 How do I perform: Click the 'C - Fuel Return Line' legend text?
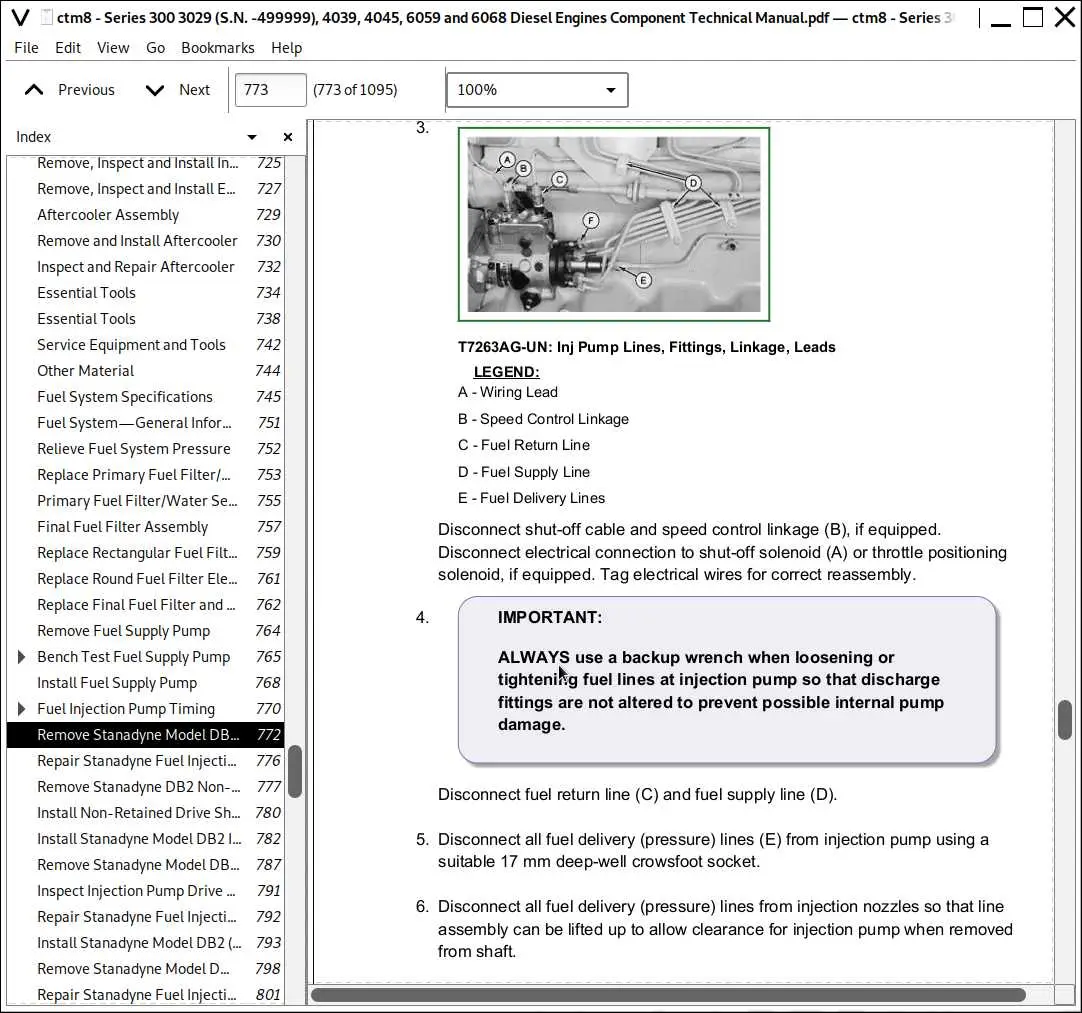pyautogui.click(x=524, y=445)
